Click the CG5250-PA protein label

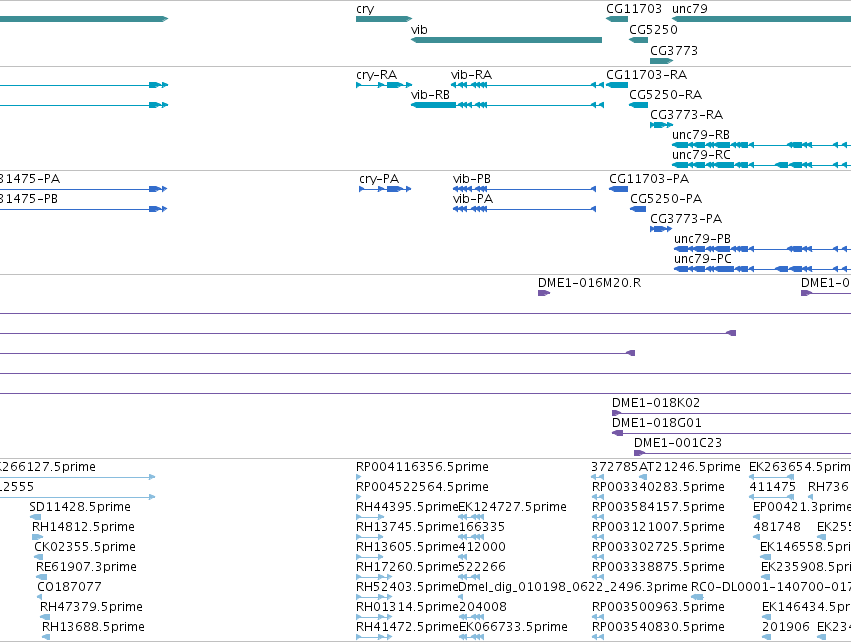click(x=666, y=199)
